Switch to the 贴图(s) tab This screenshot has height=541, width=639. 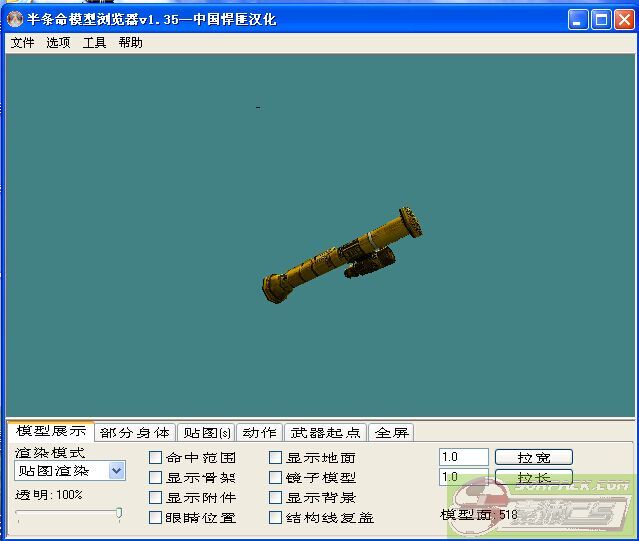(x=207, y=433)
